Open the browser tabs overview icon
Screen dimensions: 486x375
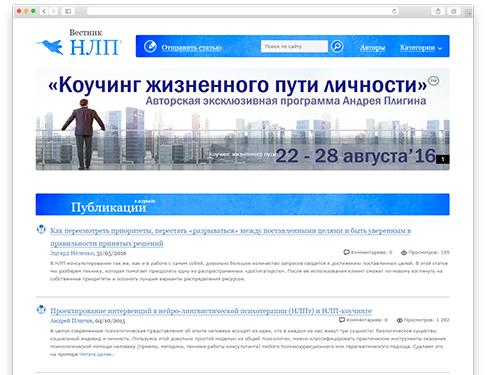click(x=454, y=11)
